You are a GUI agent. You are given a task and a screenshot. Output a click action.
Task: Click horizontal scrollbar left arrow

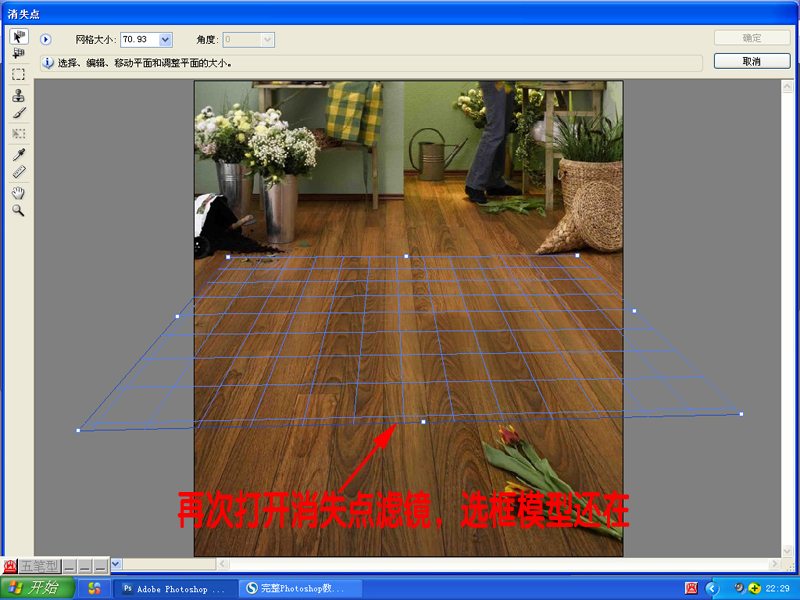click(x=222, y=564)
